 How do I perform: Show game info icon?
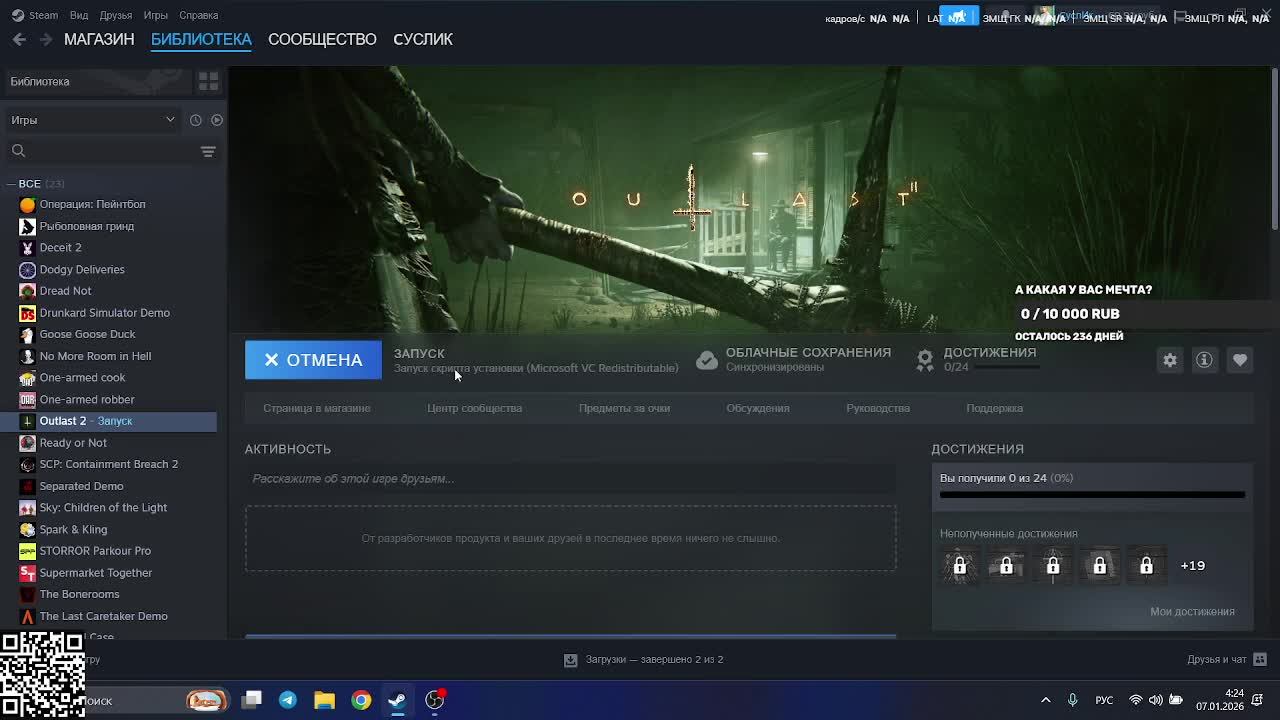click(x=1204, y=360)
